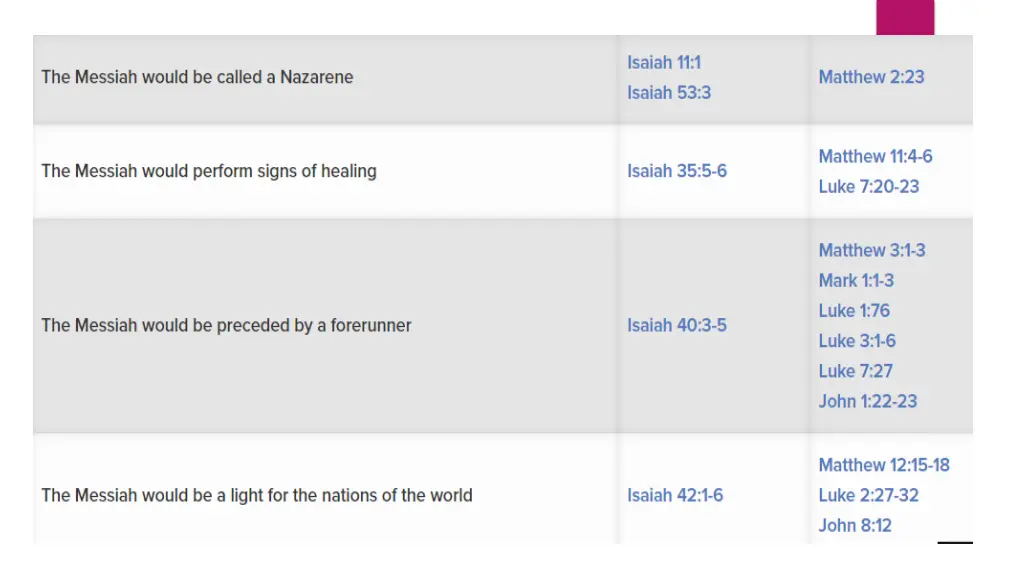Open the Isaiah 35:5-6 link
The height and width of the screenshot is (576, 1024).
(677, 171)
